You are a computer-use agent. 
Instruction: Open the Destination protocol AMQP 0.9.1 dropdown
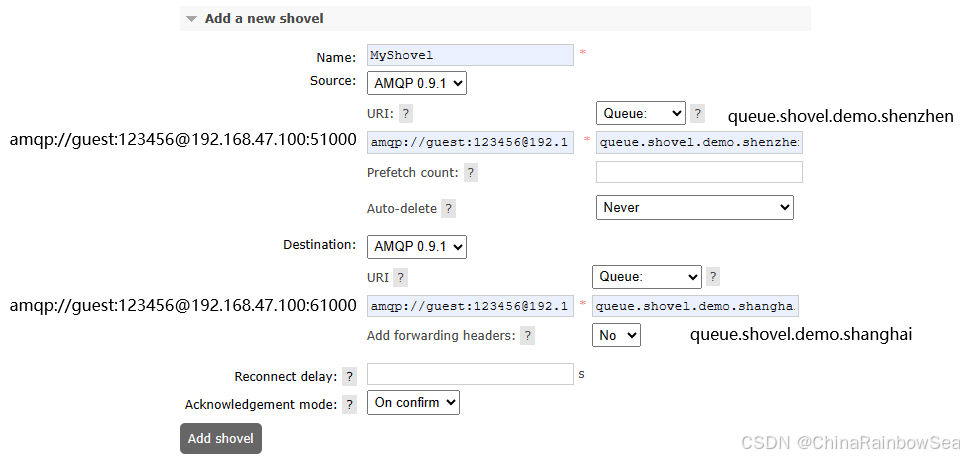tap(417, 246)
